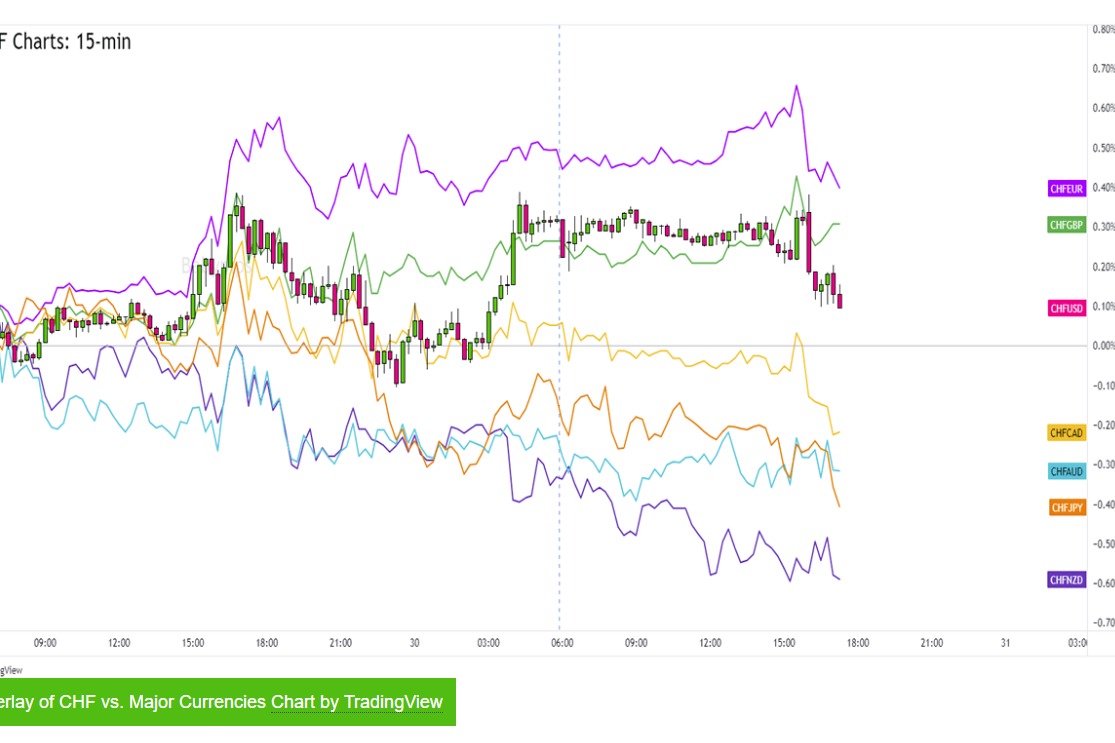Click the 09:00 time axis label

(45, 643)
